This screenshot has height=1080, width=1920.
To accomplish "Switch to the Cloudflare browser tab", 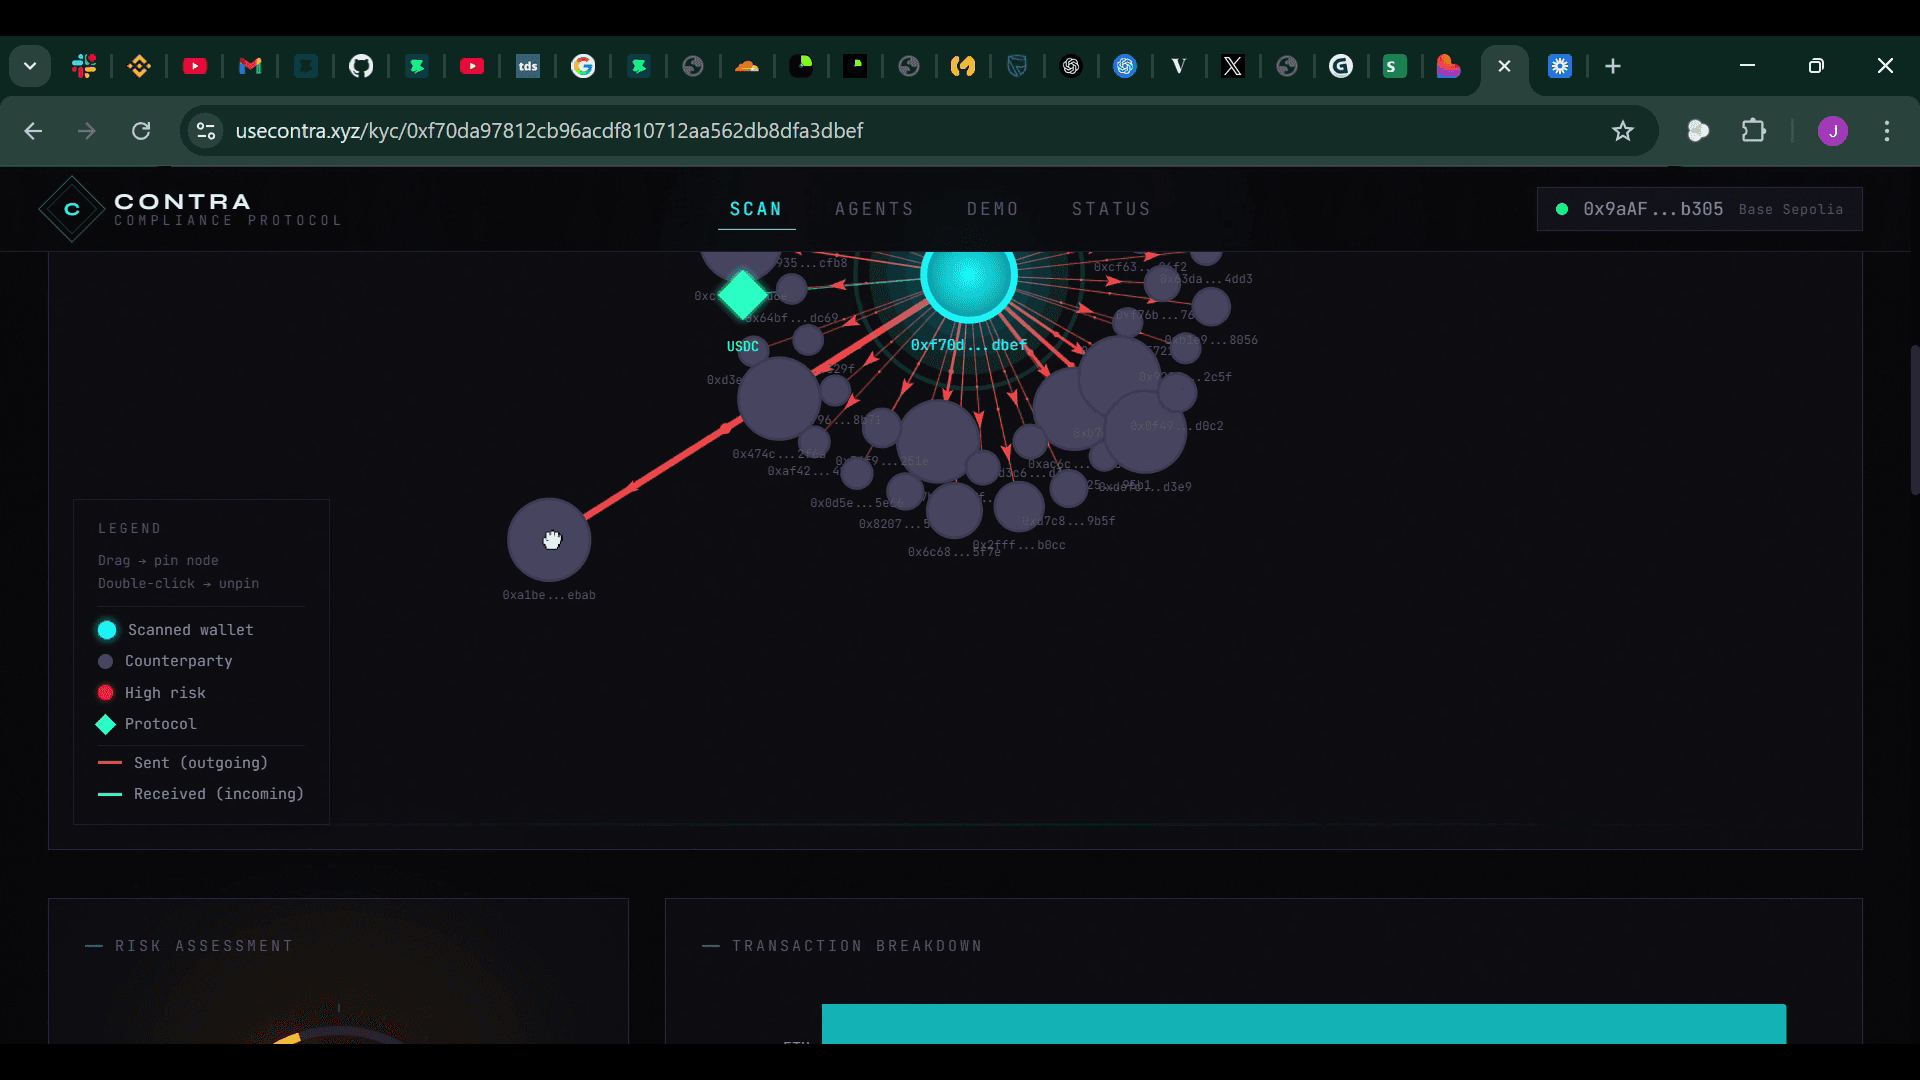I will tap(747, 66).
